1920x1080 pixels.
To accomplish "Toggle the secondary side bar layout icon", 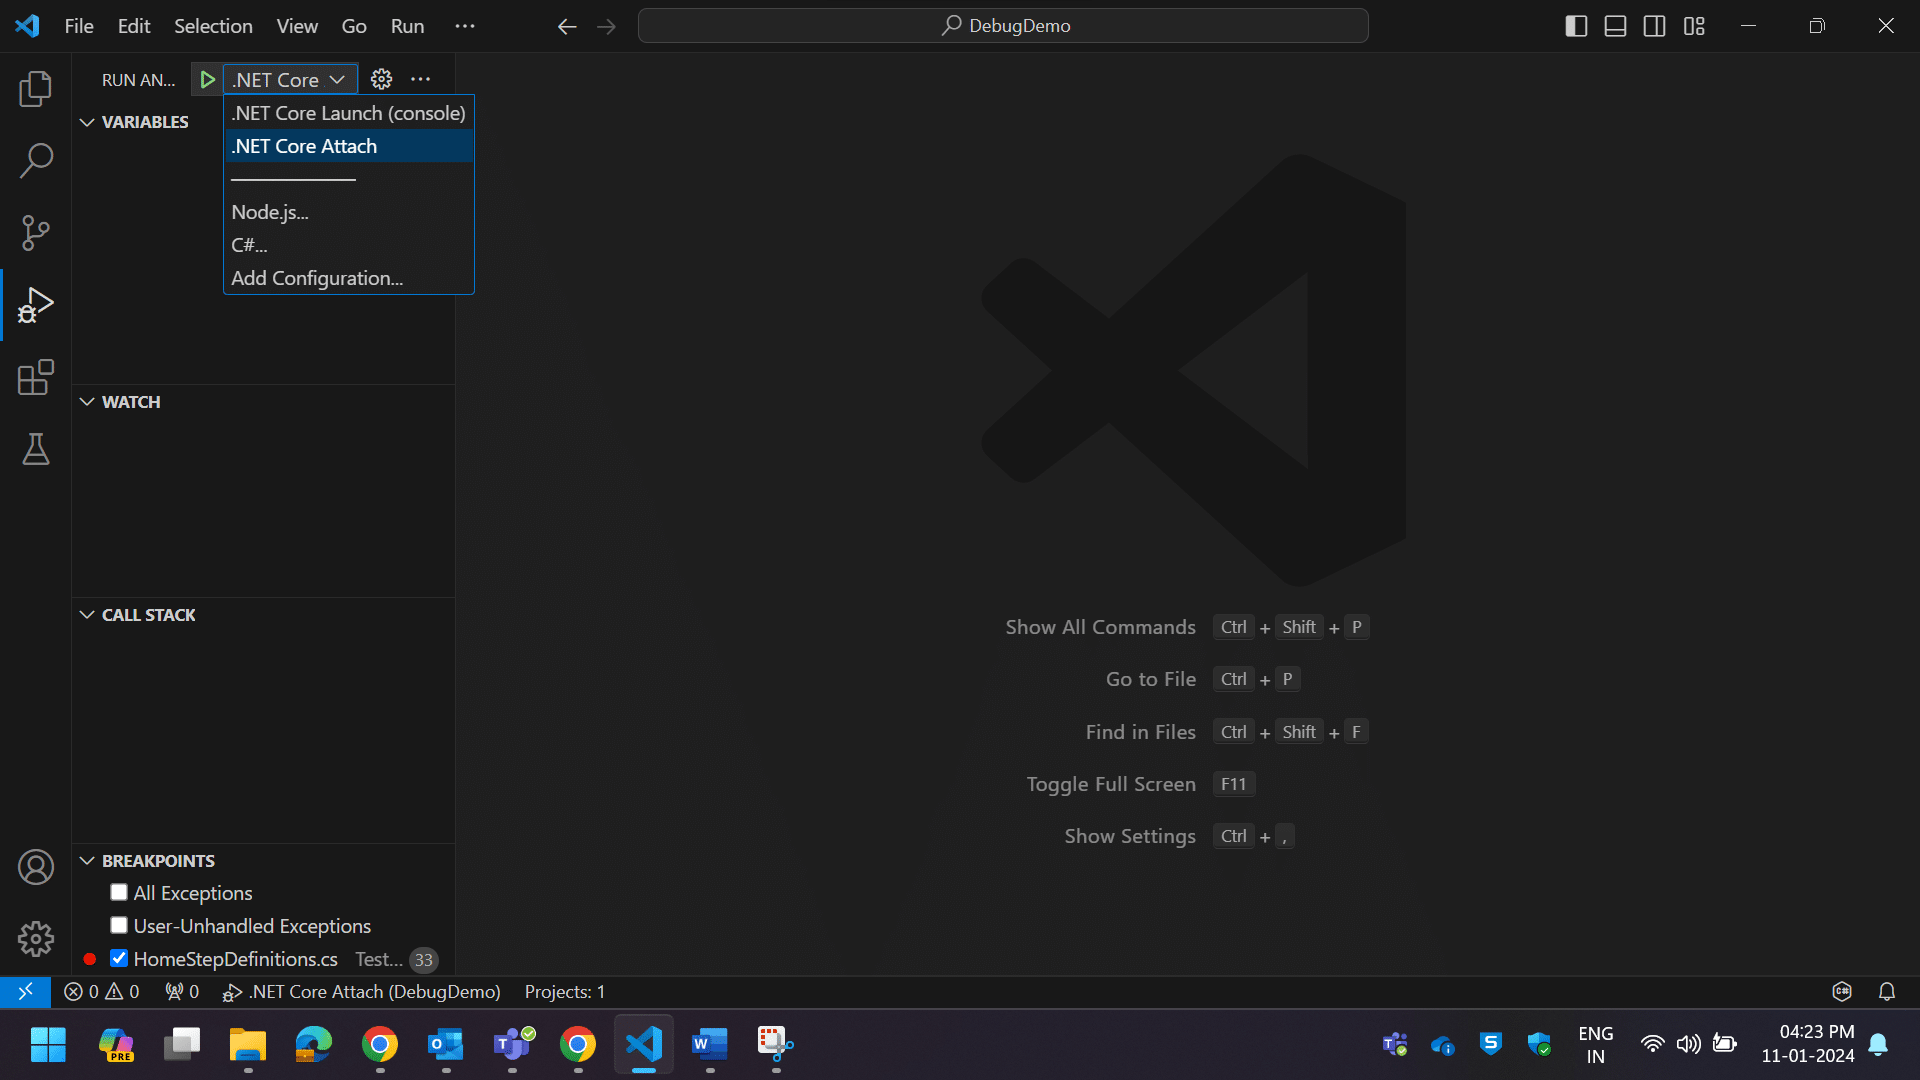I will 1655,26.
